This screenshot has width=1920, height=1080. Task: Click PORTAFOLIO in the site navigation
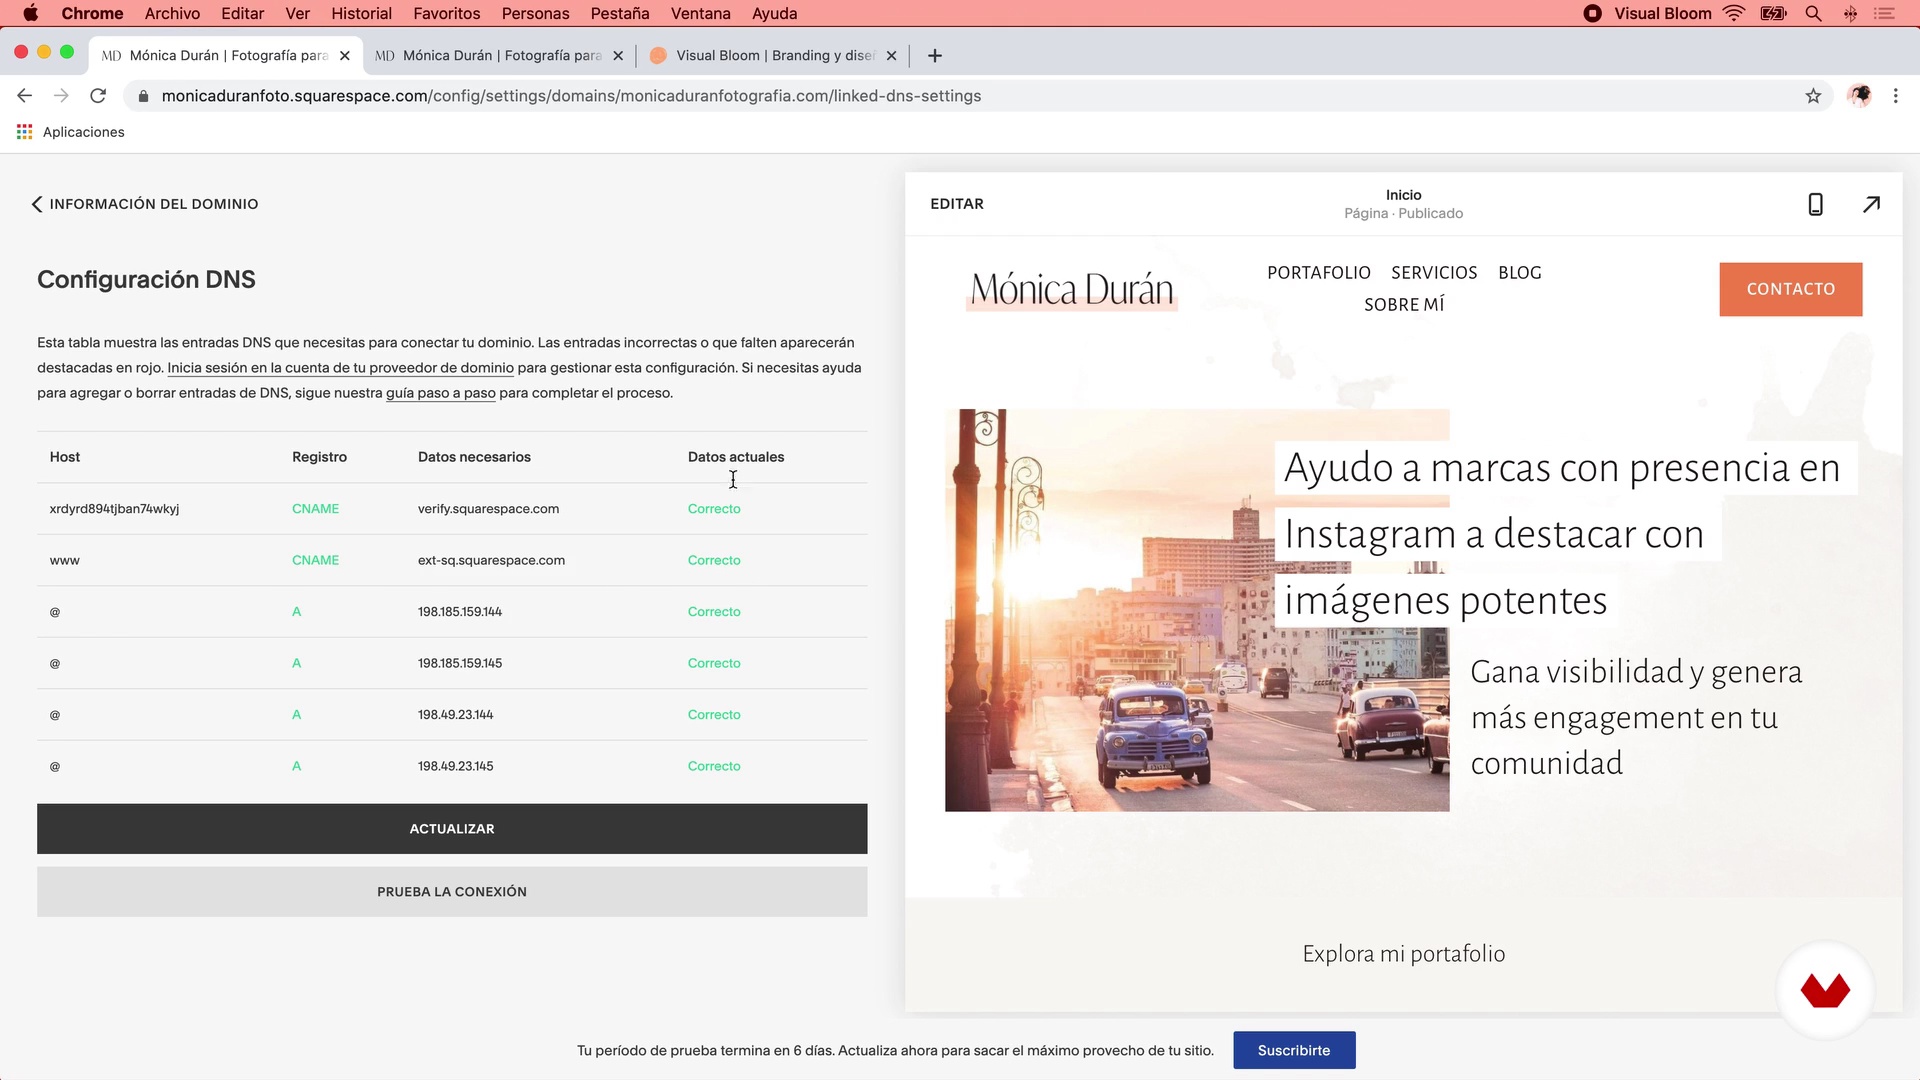1319,273
